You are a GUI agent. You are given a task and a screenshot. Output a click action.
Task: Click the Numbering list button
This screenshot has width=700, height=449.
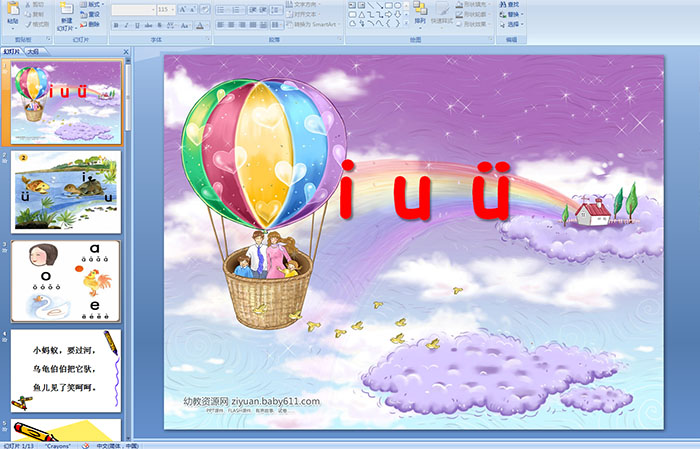(x=238, y=10)
